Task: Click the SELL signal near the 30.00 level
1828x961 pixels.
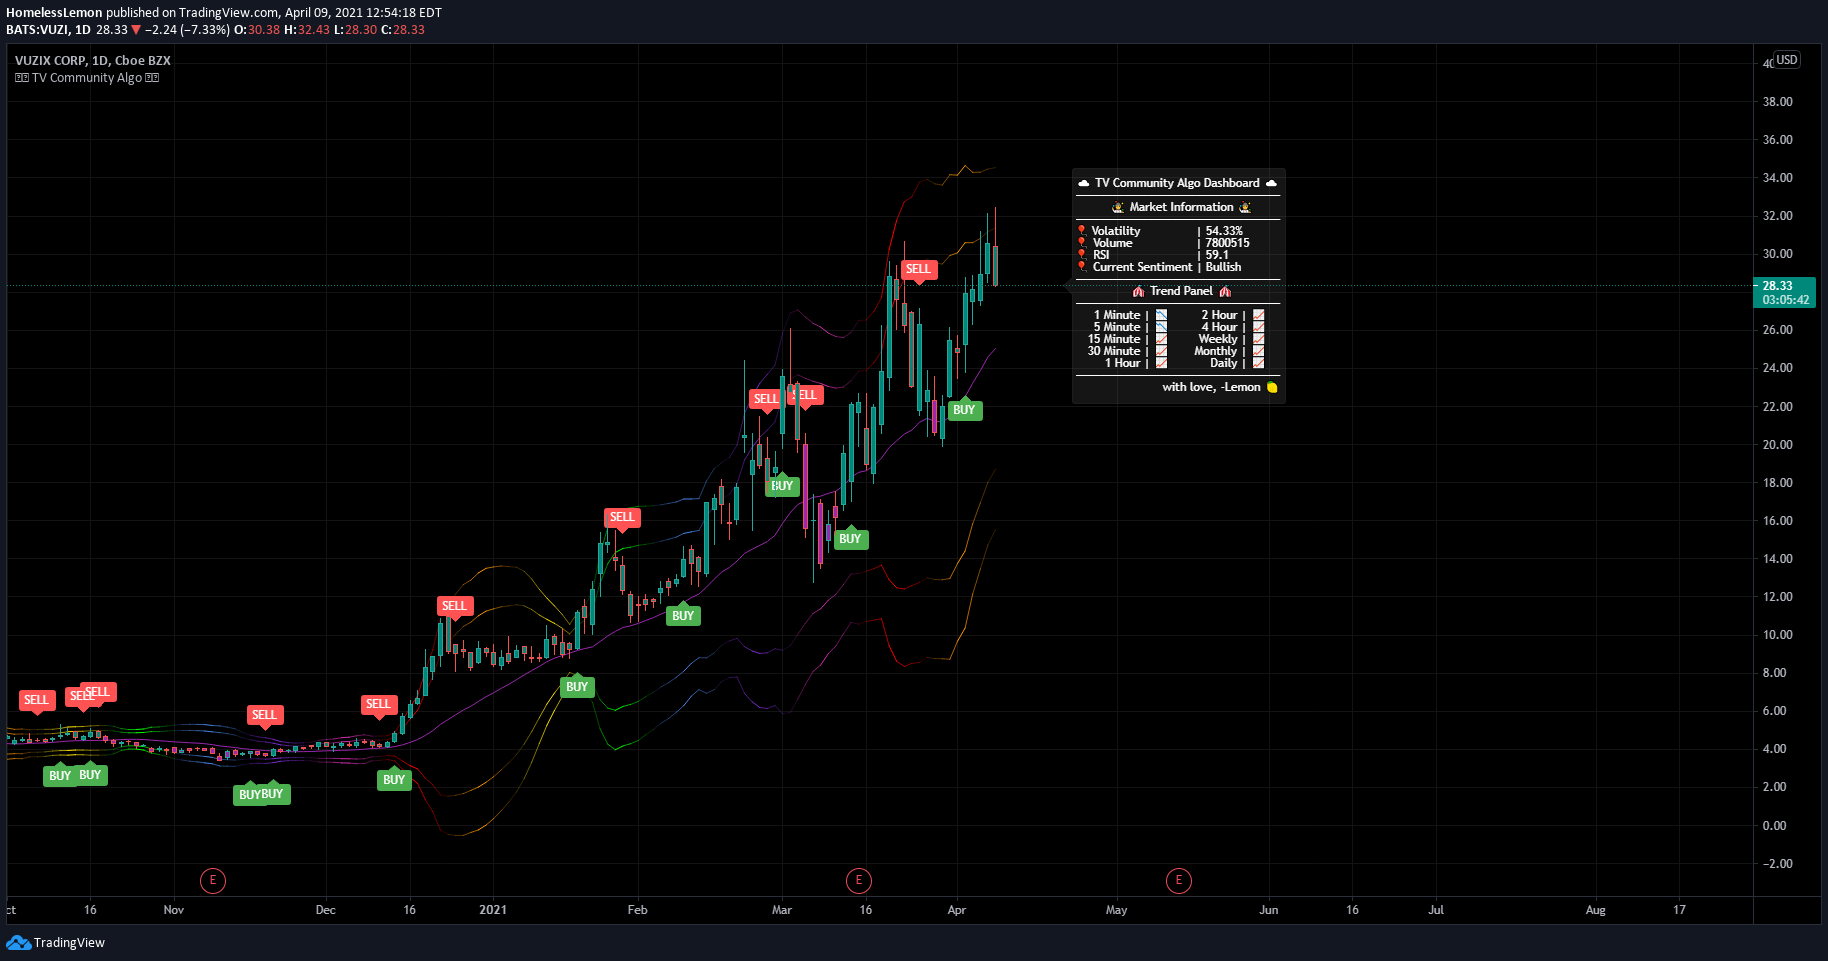Action: pyautogui.click(x=918, y=269)
